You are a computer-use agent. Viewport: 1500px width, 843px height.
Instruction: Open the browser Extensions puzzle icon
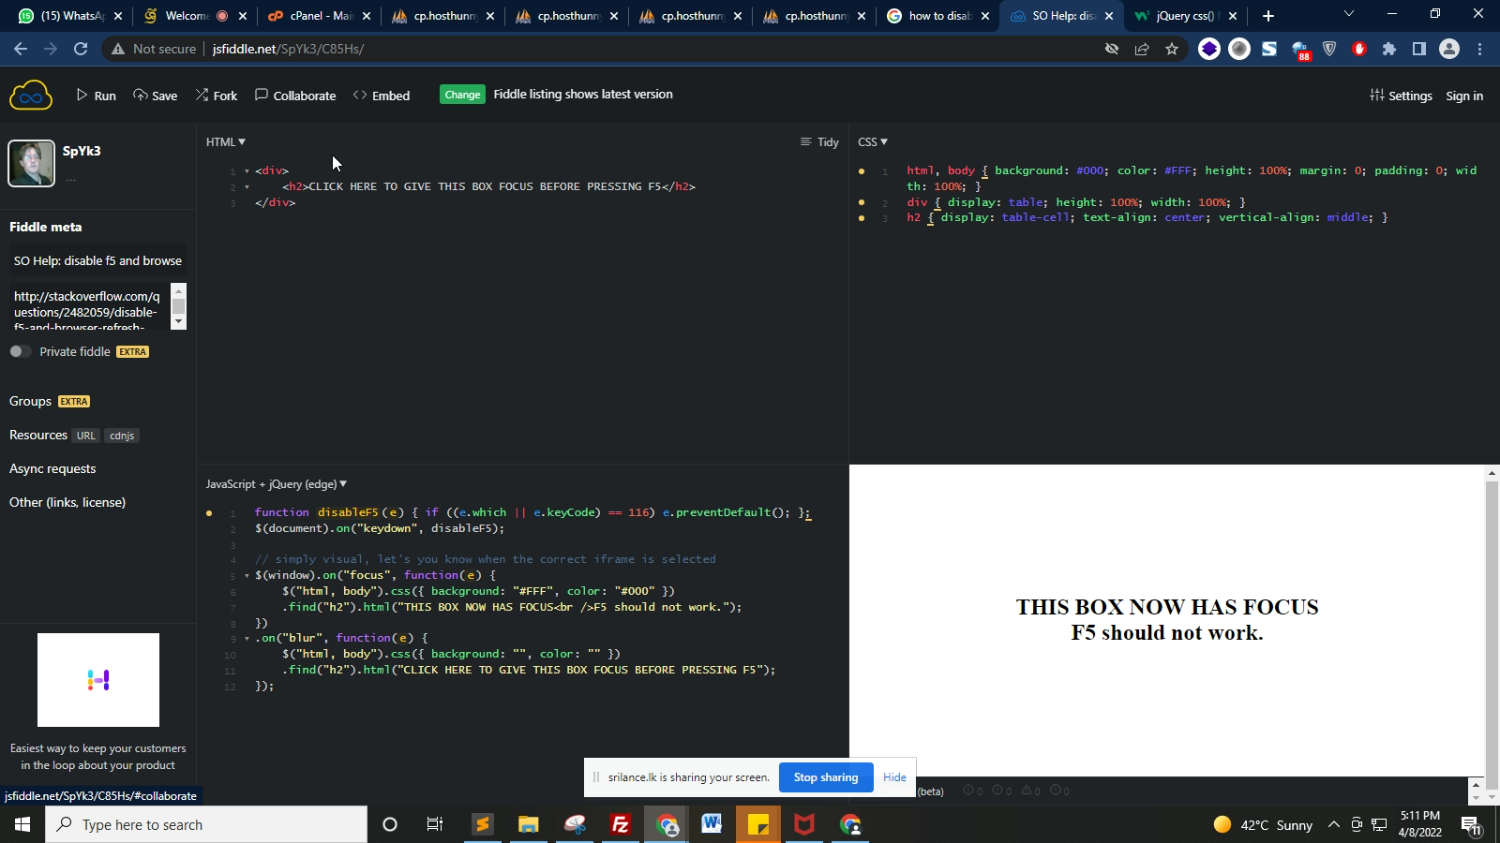(x=1389, y=49)
